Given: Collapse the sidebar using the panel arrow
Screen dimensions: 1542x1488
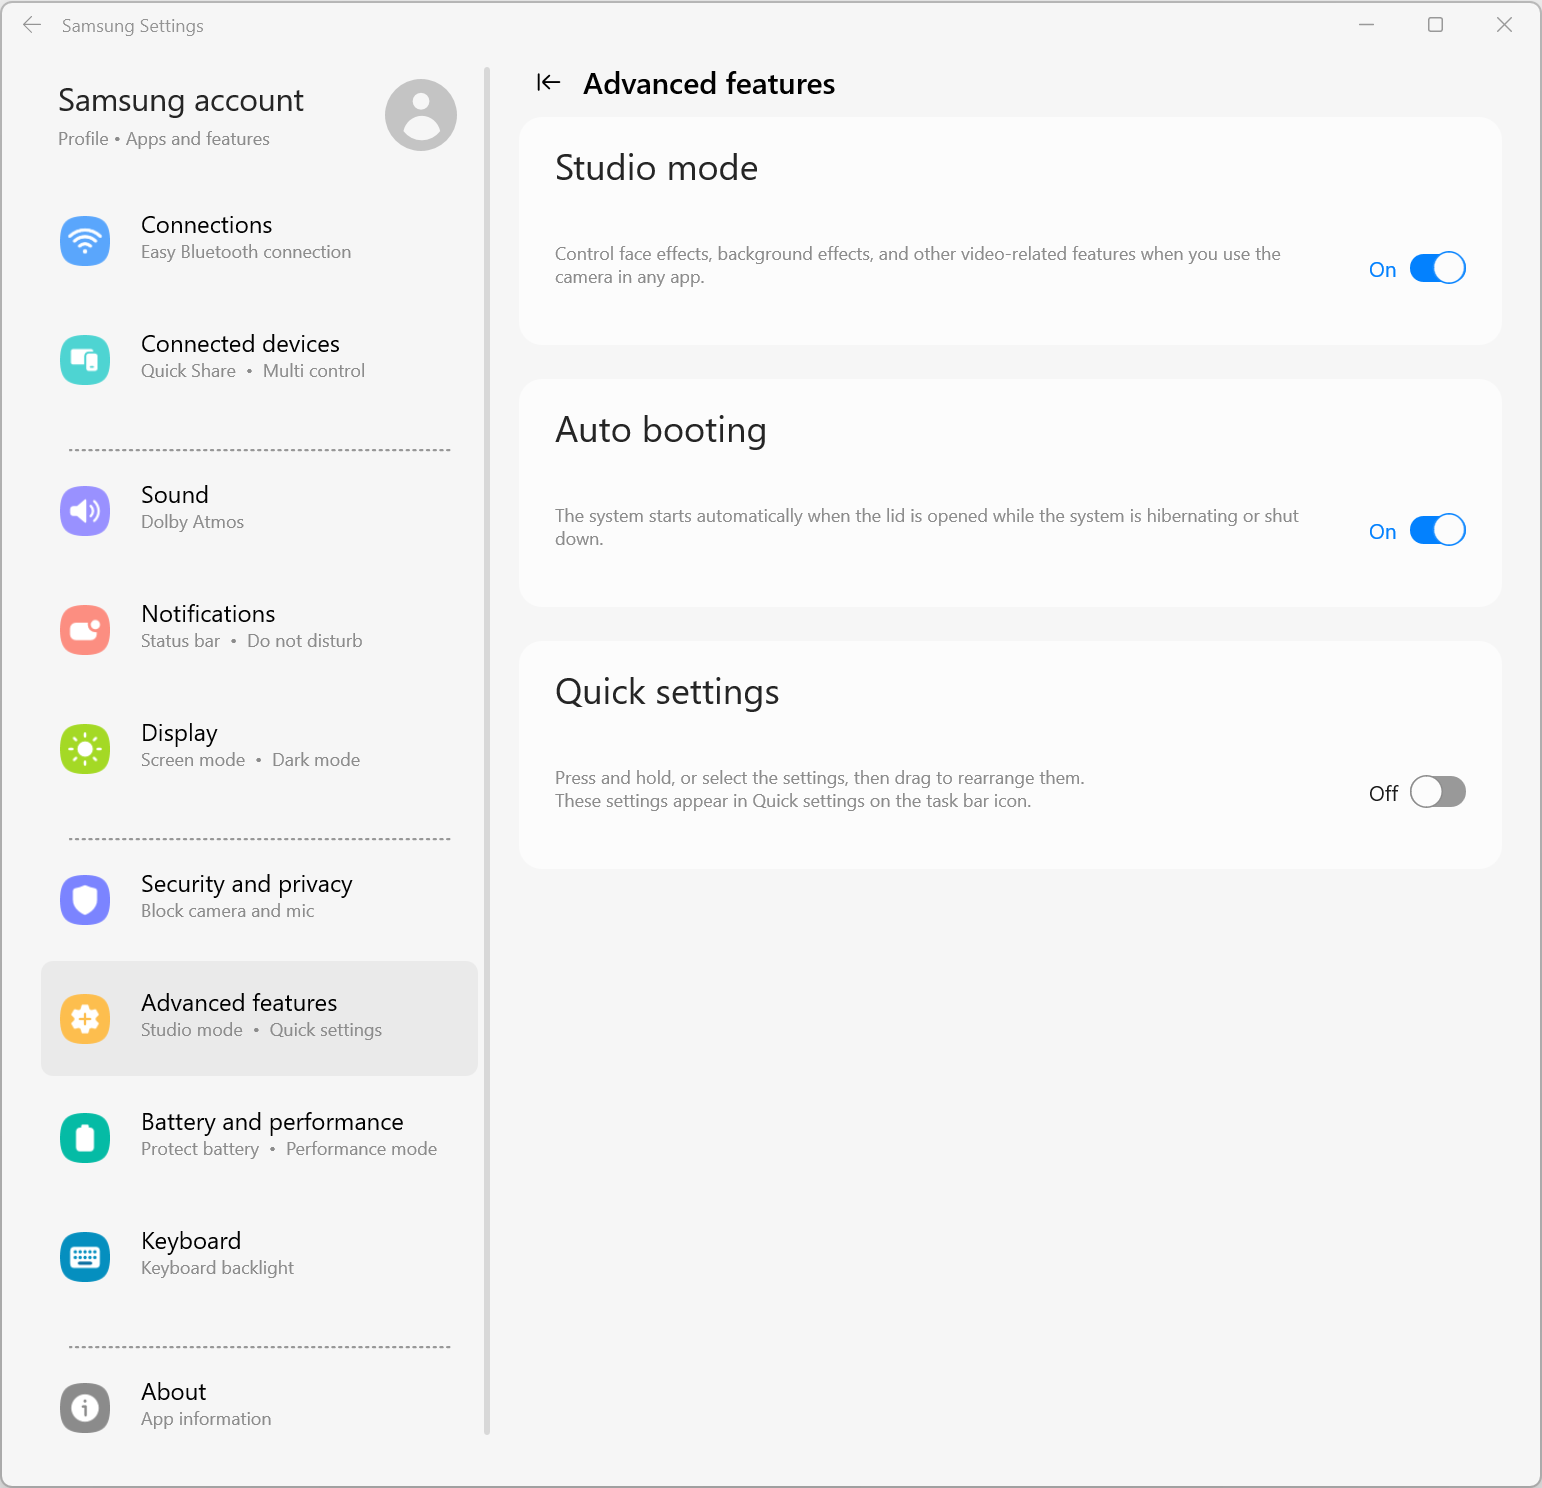Looking at the screenshot, I should tap(548, 83).
